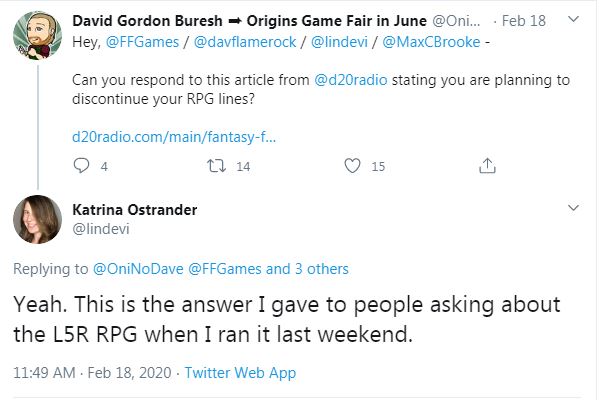
Task: Retweet David Gordon Buresh's tweet
Action: pyautogui.click(x=217, y=166)
